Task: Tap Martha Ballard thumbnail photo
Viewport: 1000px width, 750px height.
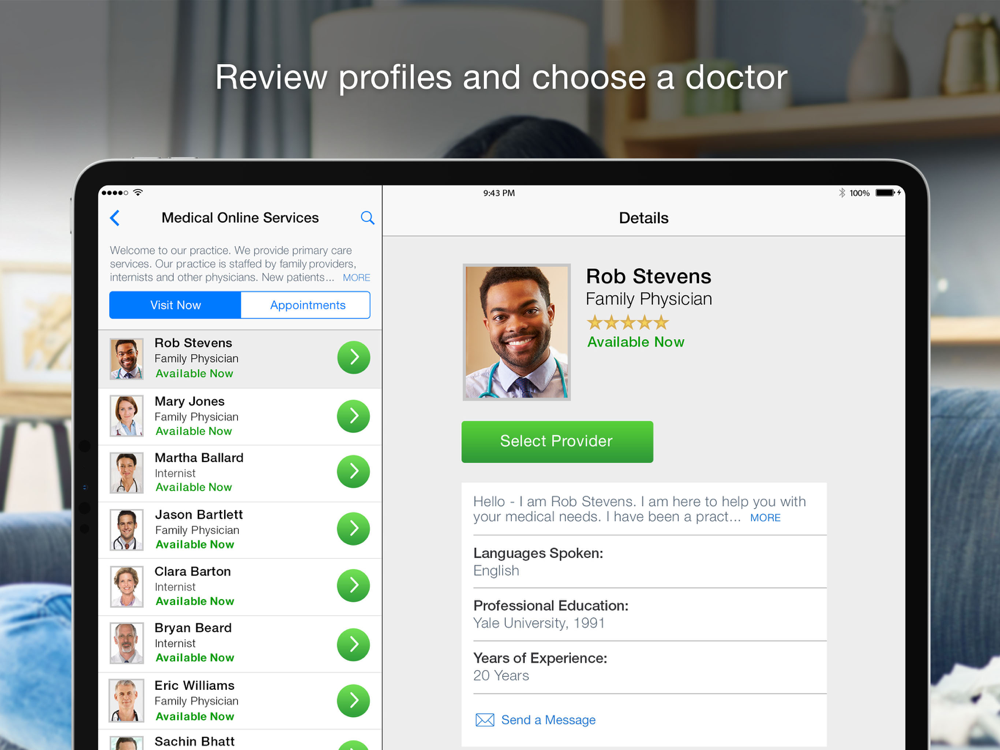Action: [126, 473]
